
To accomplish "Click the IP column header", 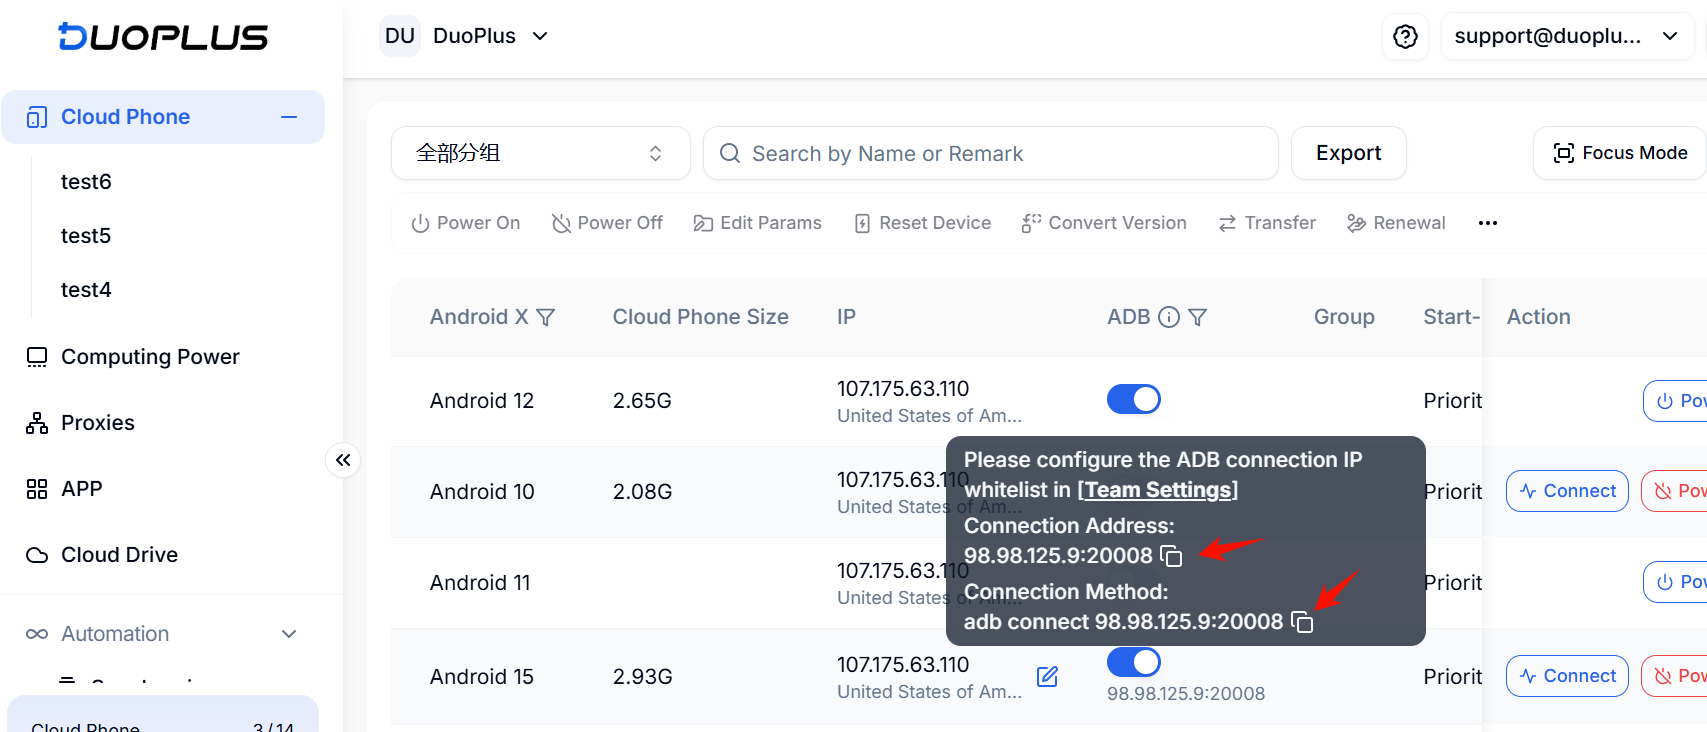I will [x=846, y=317].
